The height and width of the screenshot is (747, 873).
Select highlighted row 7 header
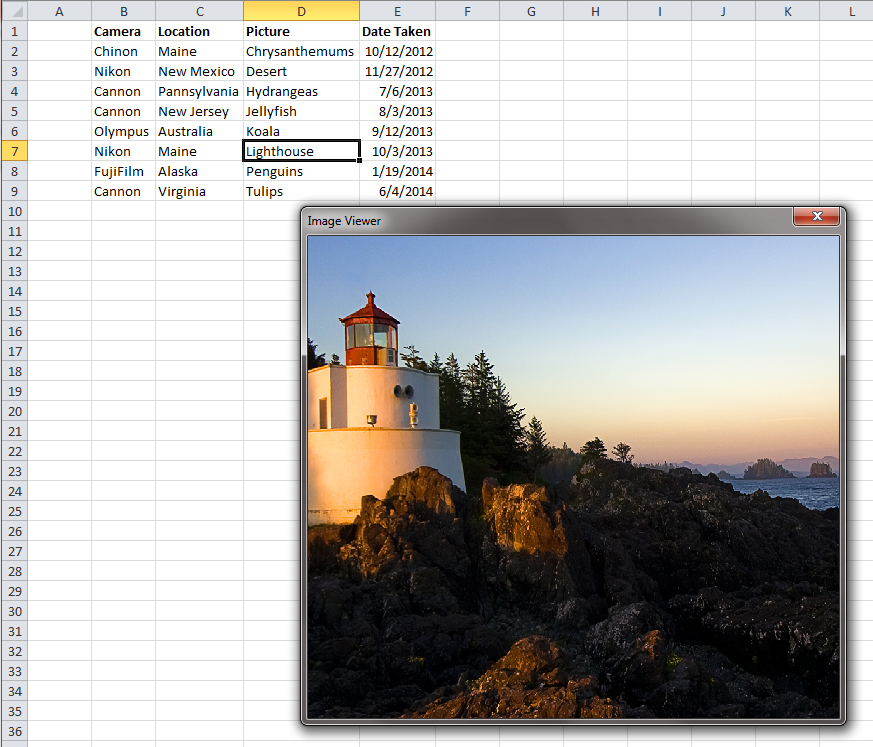pos(14,151)
